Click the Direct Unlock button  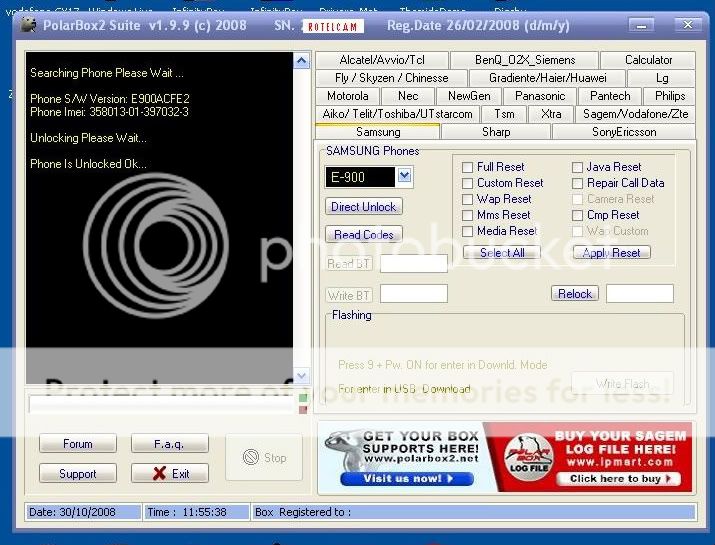pos(363,207)
